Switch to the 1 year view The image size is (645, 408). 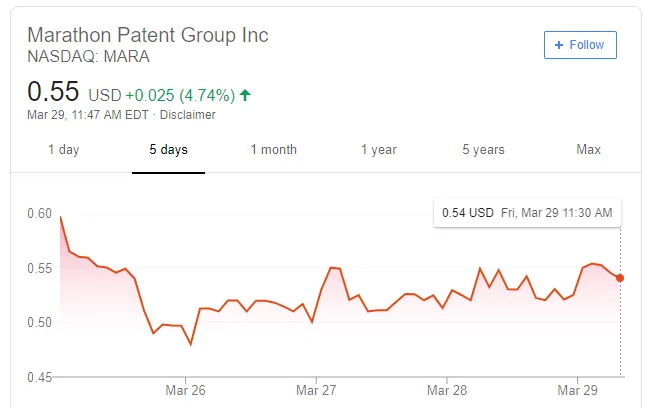(x=379, y=150)
